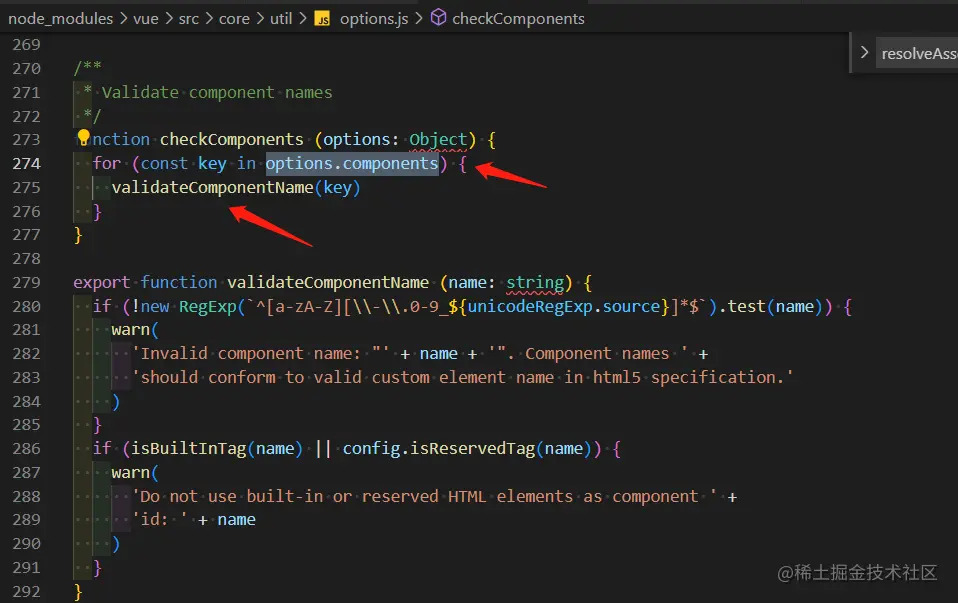This screenshot has width=958, height=603.
Task: Click the selected options.components text
Action: pos(352,164)
